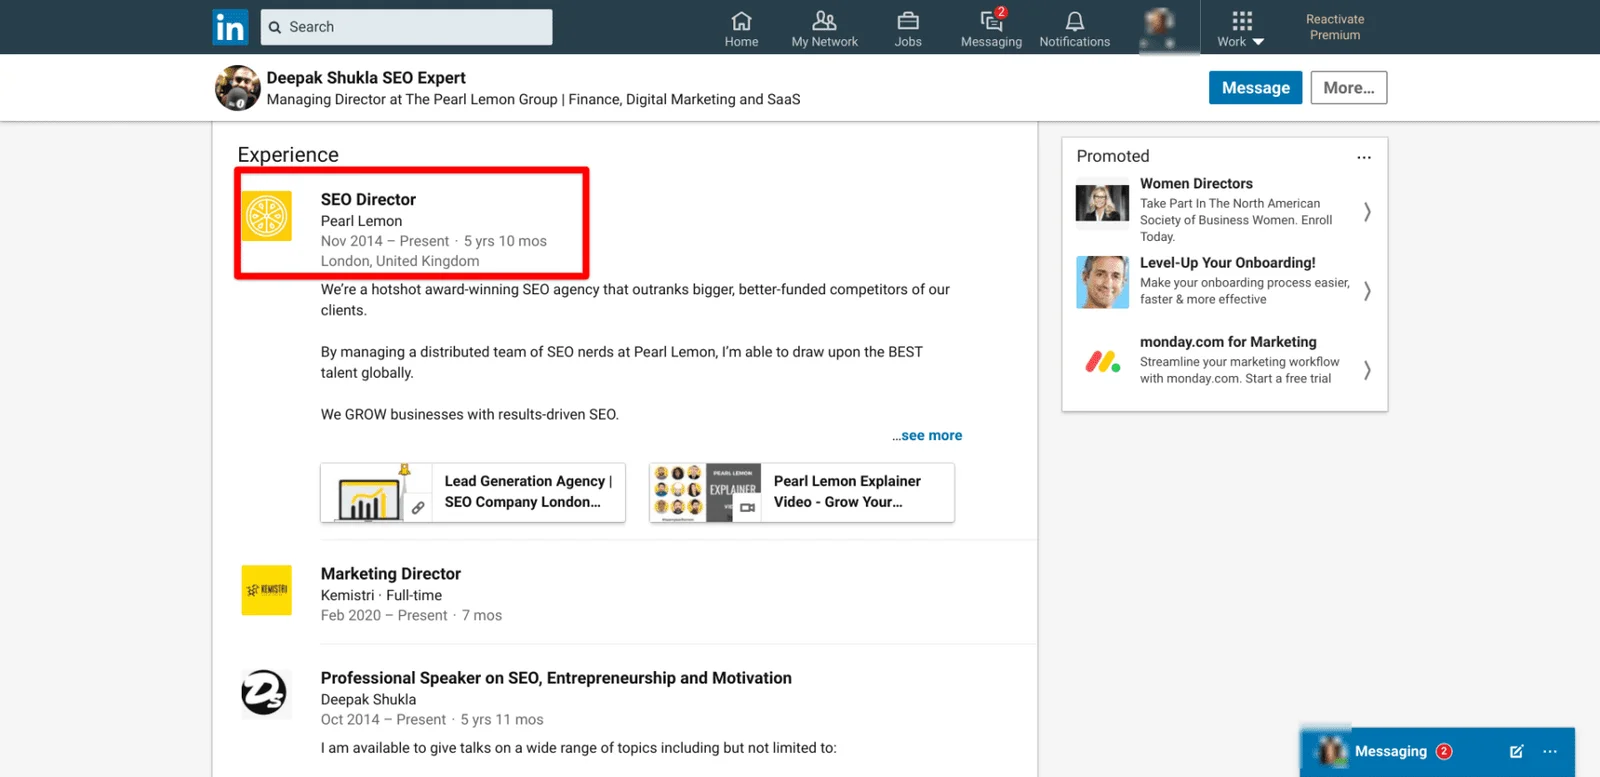This screenshot has height=777, width=1600.
Task: Click the Kemistri company logo
Action: (267, 590)
